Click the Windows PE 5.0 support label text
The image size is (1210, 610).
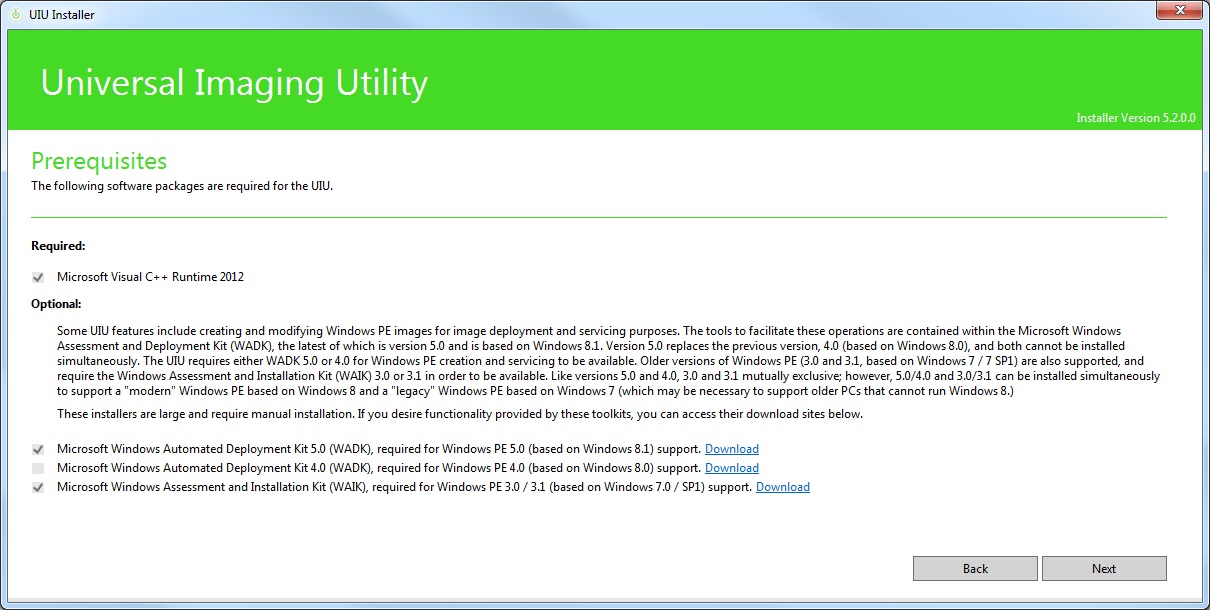(378, 449)
